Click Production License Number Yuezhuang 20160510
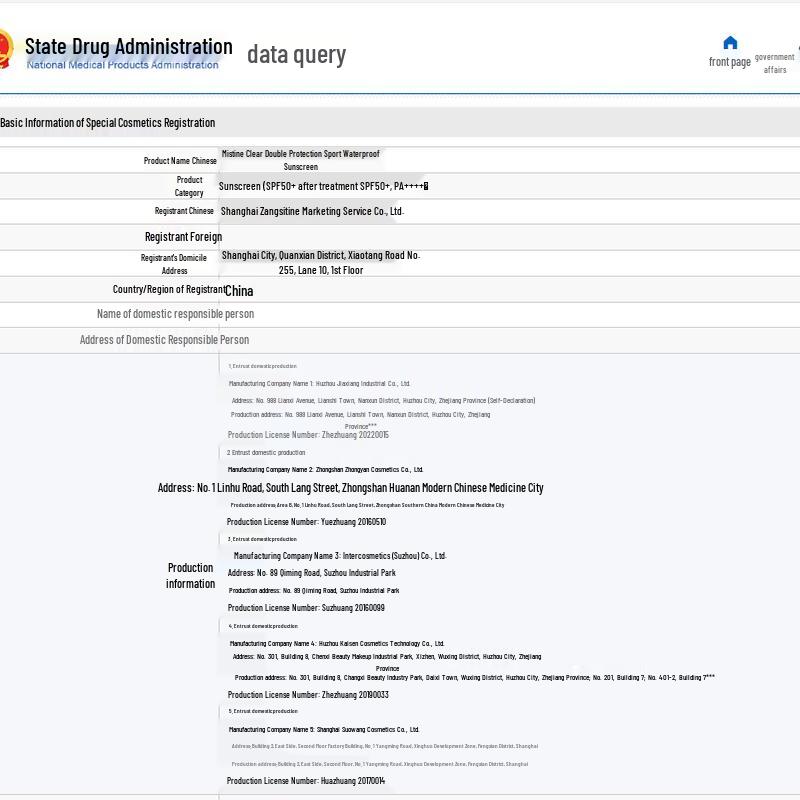 tap(306, 522)
